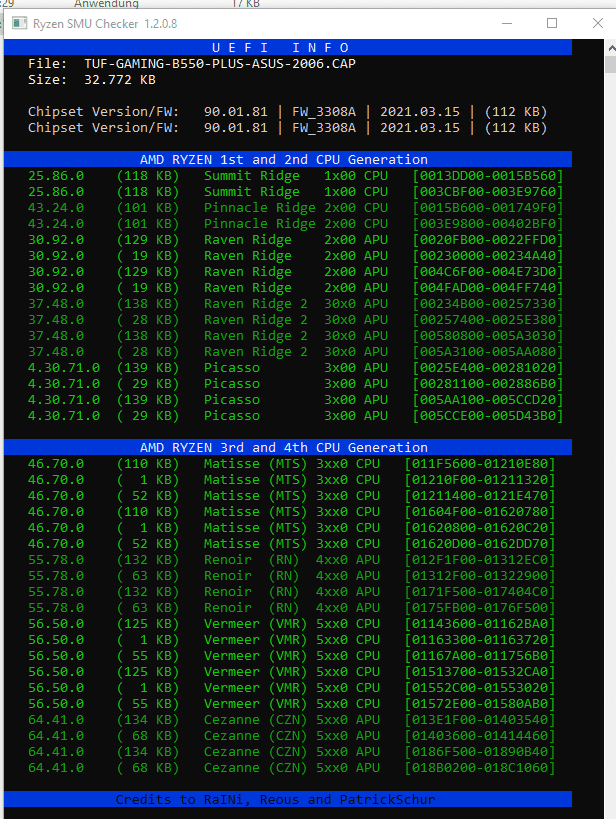Click Renoir address [012F1F00-01312EC0]
The width and height of the screenshot is (616, 819).
coord(480,560)
